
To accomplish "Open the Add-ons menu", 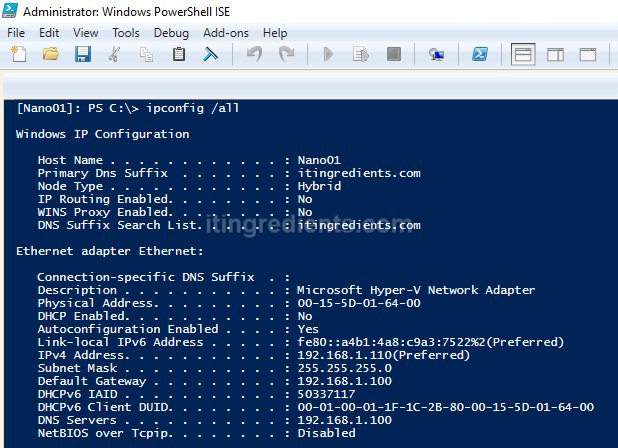I will 225,33.
